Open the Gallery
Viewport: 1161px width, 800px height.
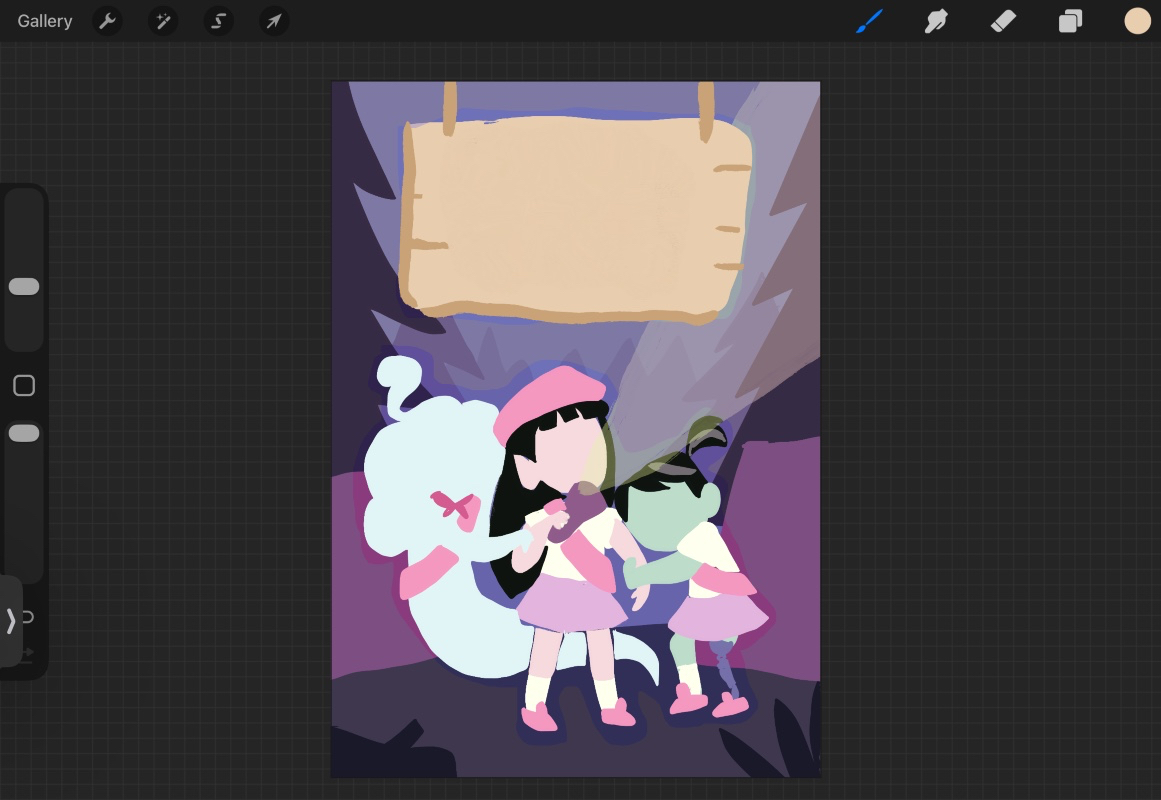click(x=45, y=21)
